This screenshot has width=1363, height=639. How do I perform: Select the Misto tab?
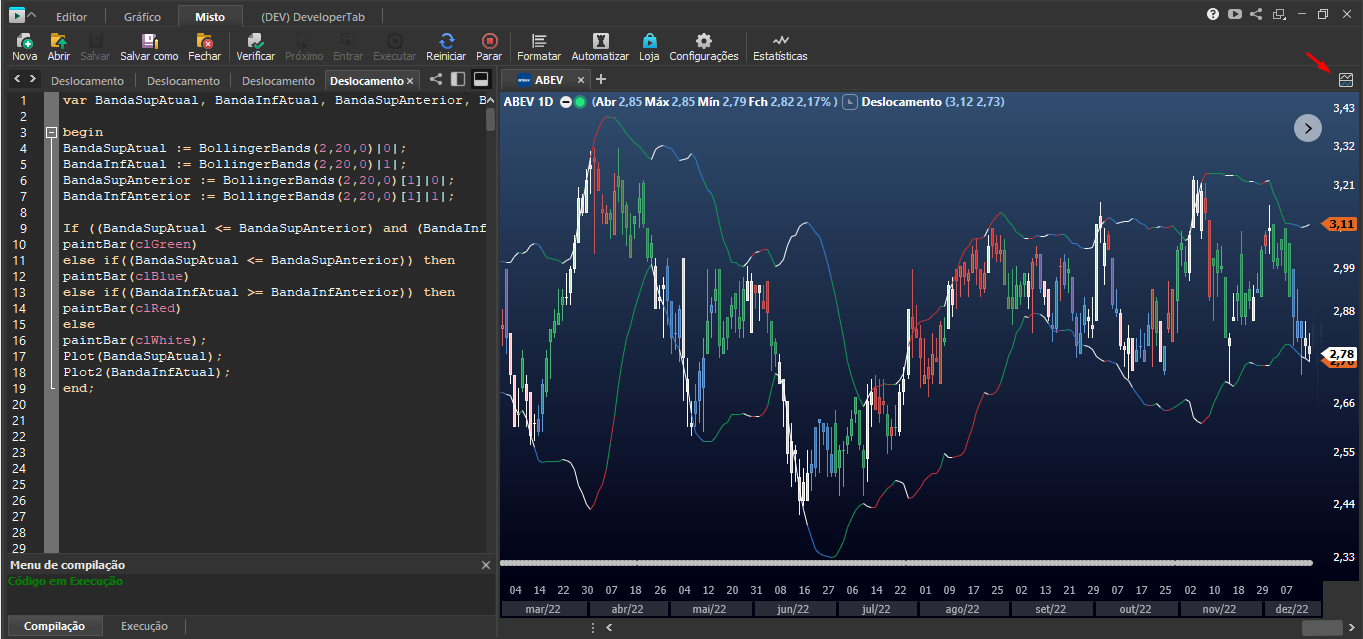pos(210,17)
